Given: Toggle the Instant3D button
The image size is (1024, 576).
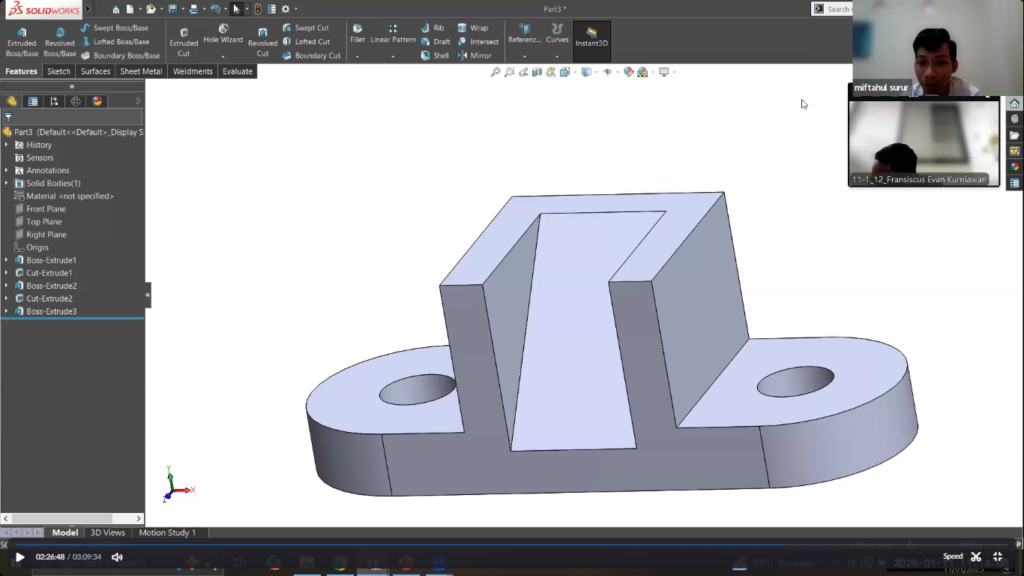Looking at the screenshot, I should click(591, 37).
